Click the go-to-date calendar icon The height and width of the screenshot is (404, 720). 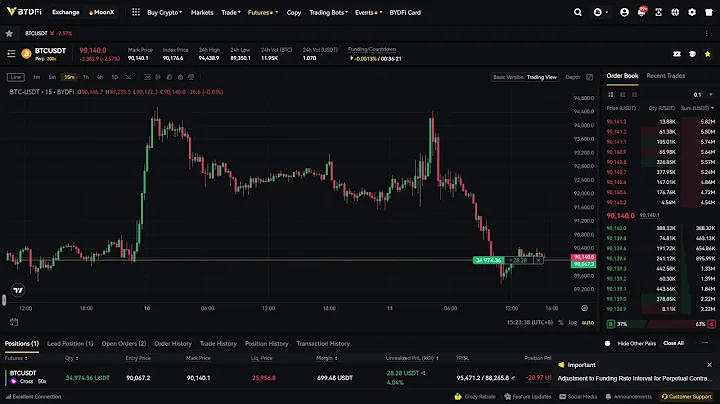(x=14, y=322)
